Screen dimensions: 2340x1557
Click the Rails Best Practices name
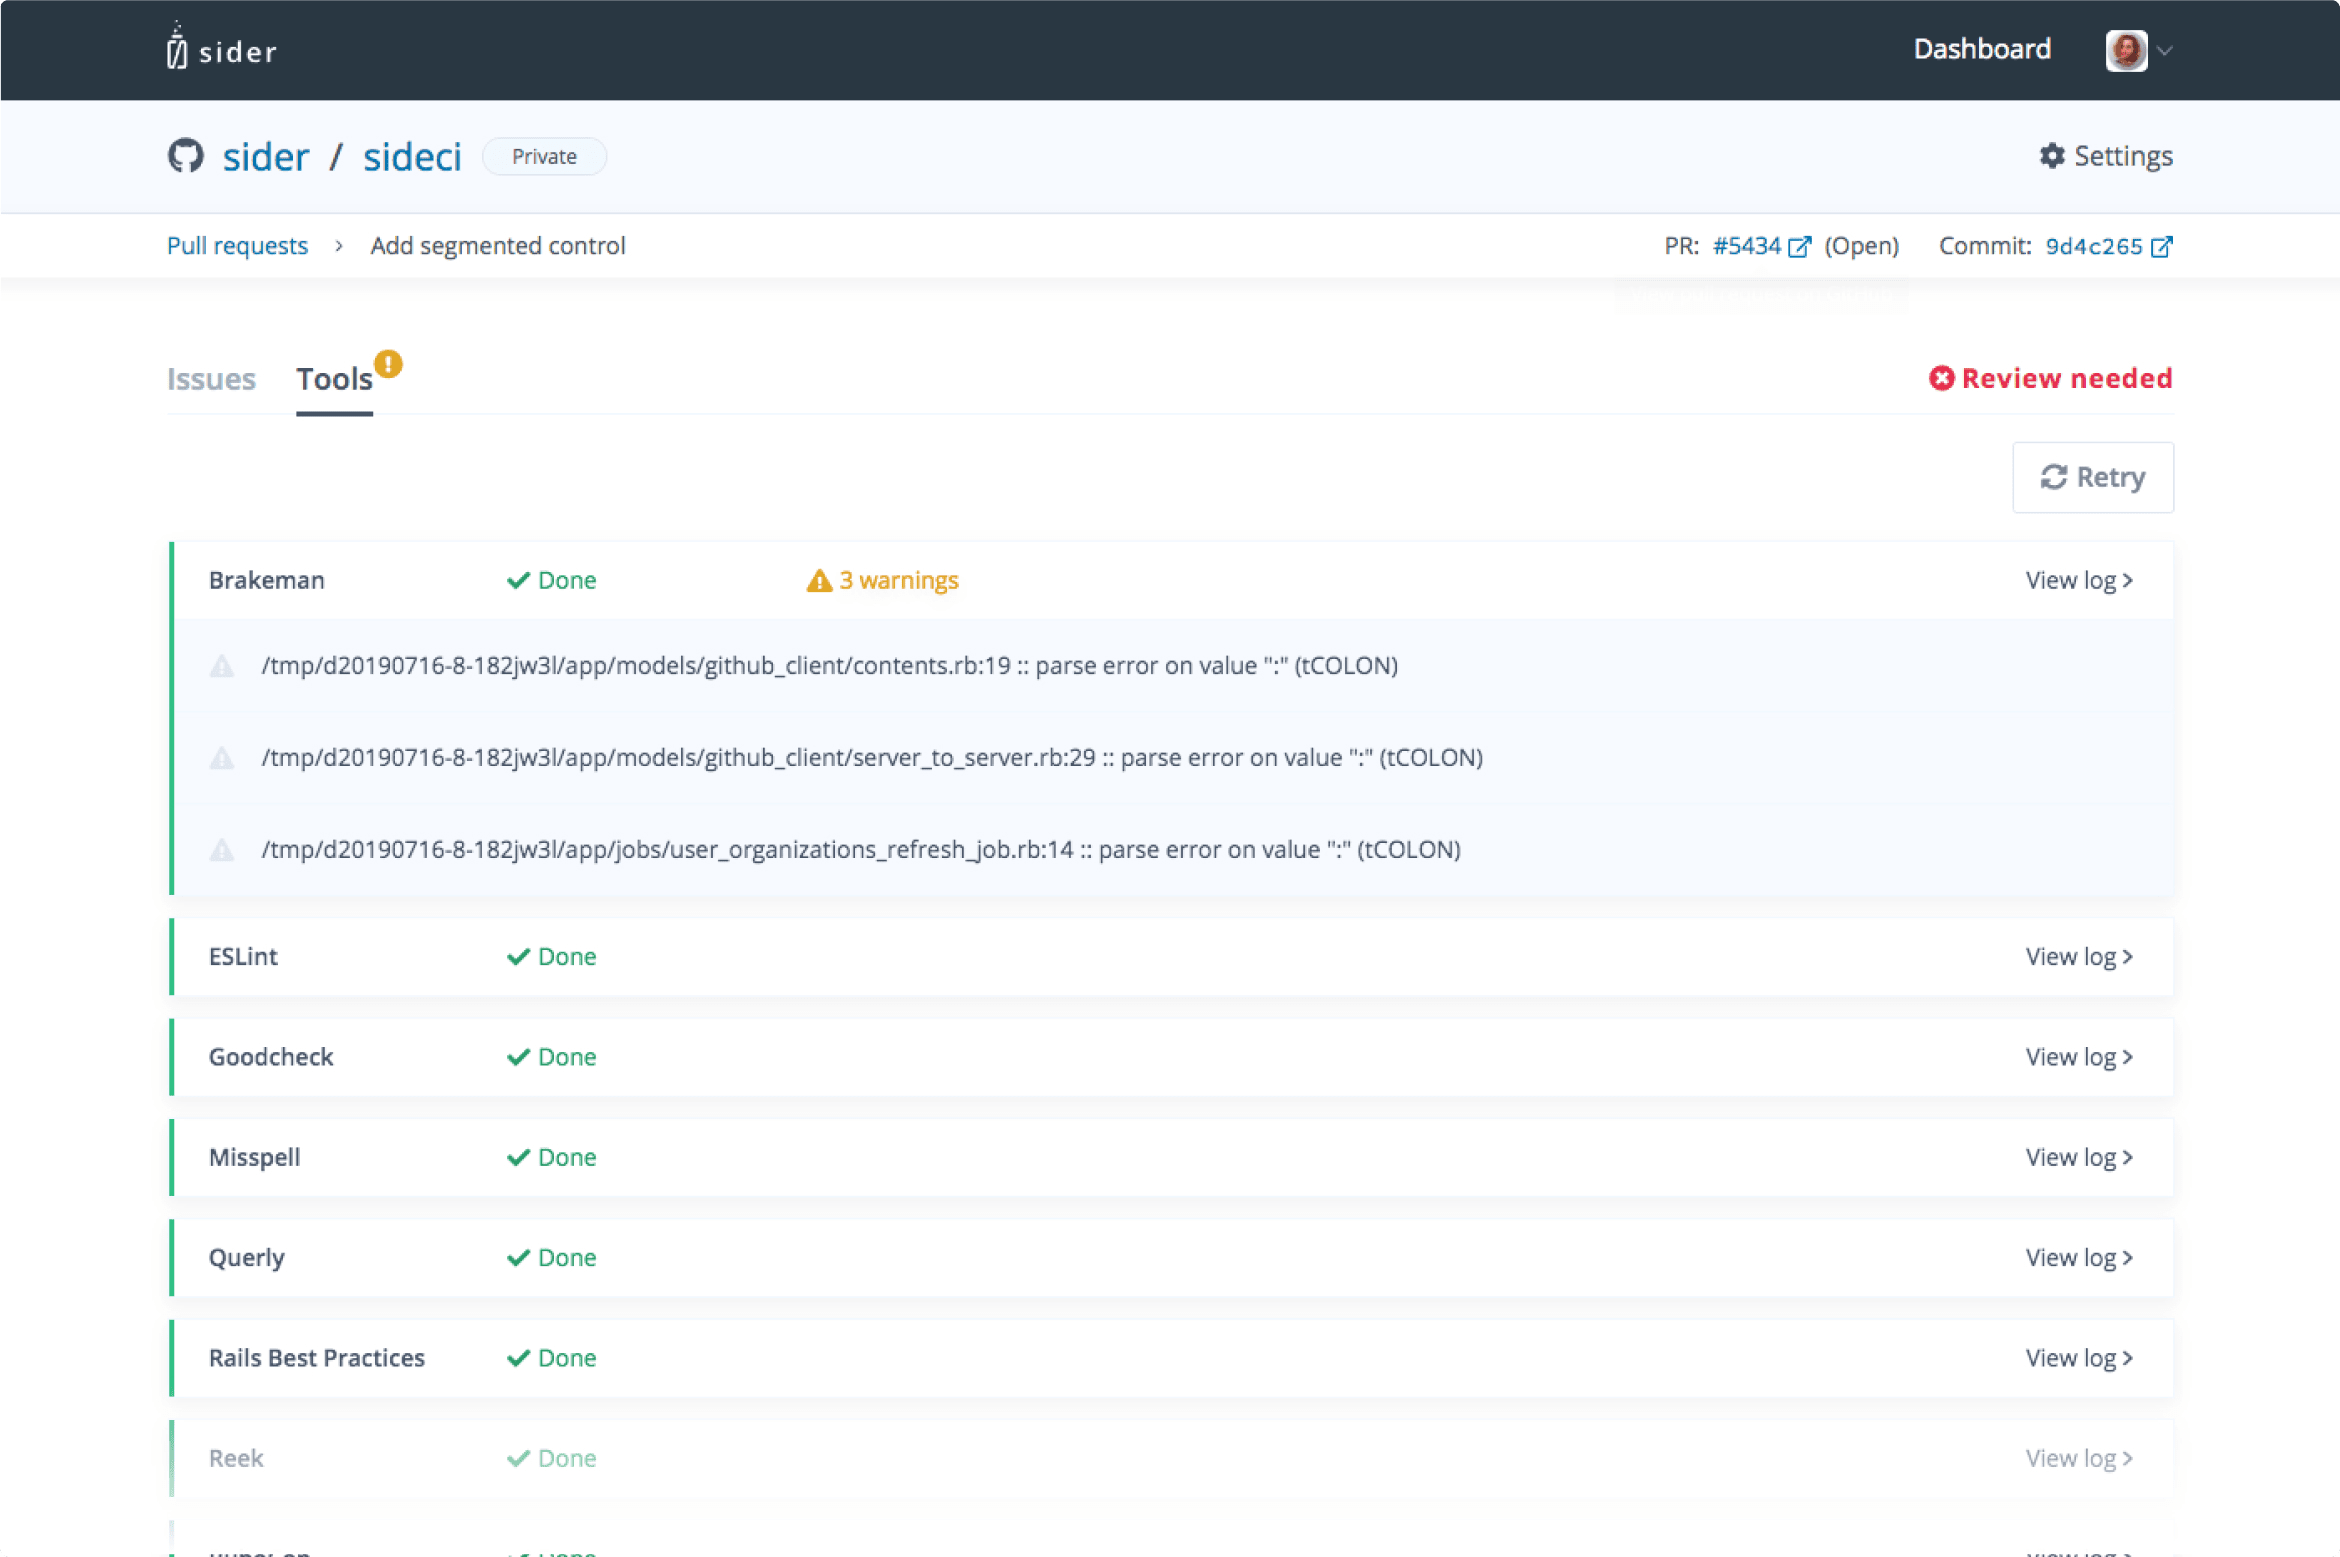(x=316, y=1358)
